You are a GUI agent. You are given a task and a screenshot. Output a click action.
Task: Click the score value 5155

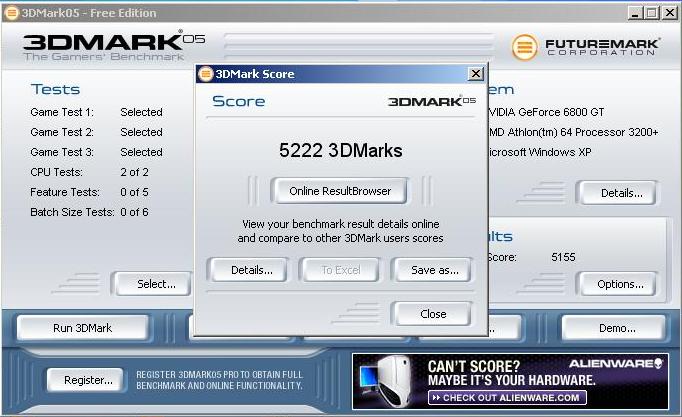[563, 257]
